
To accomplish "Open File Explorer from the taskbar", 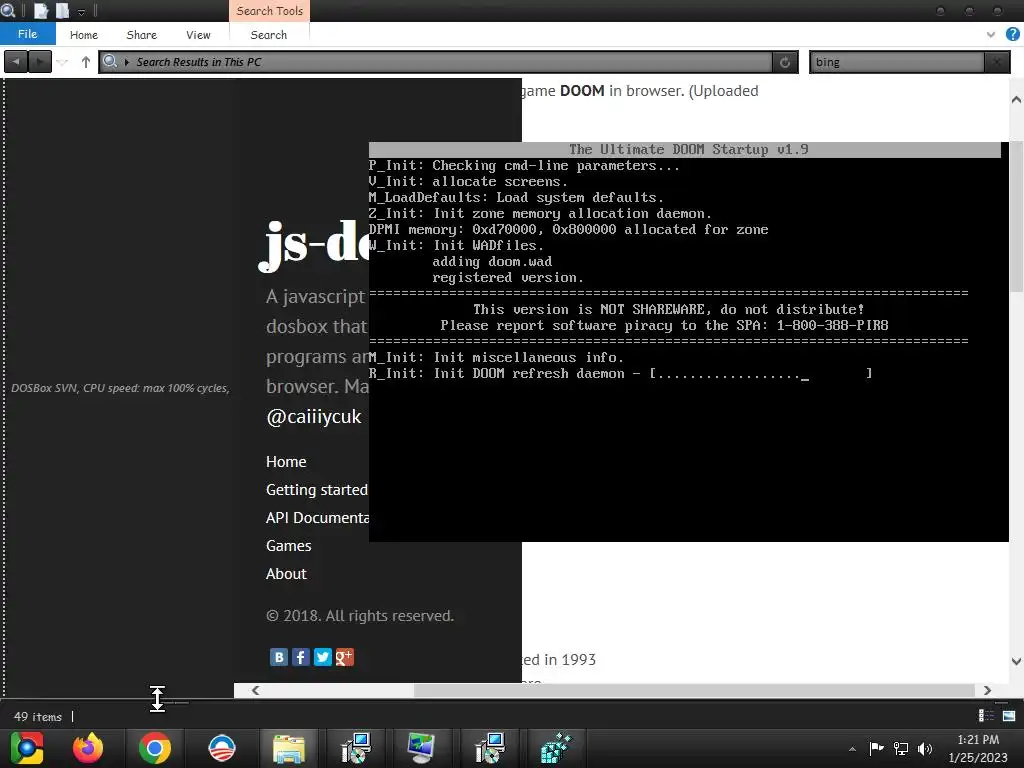I will point(289,748).
